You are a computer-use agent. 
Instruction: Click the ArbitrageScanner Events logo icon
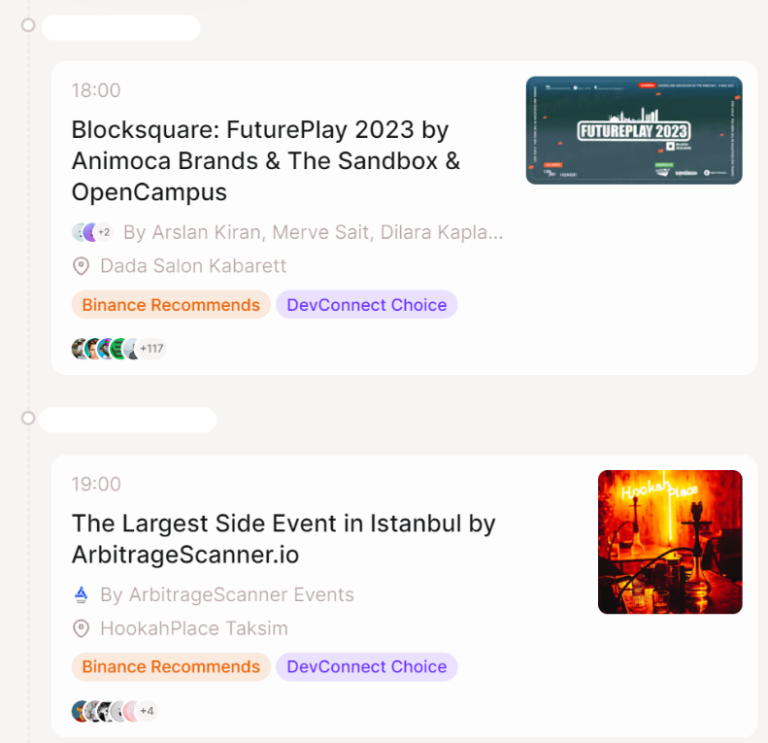point(81,595)
